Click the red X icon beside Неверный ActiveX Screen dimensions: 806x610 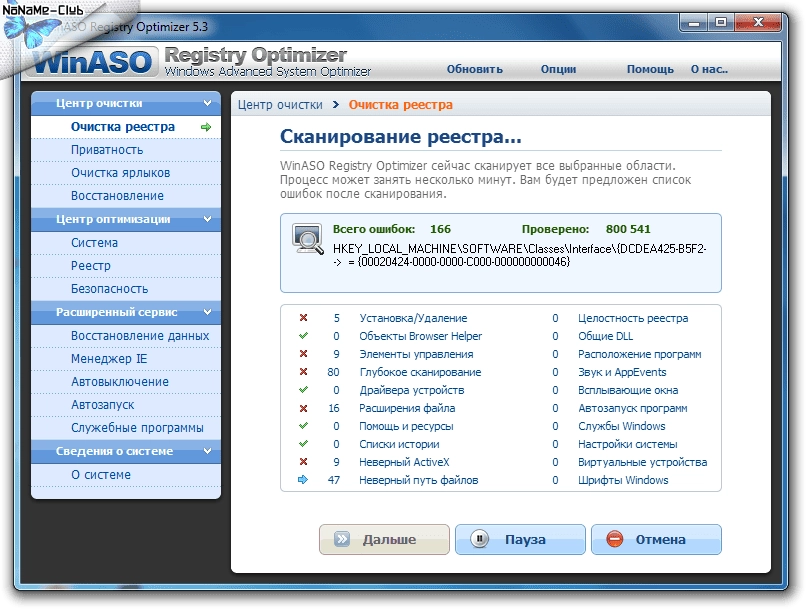point(303,461)
